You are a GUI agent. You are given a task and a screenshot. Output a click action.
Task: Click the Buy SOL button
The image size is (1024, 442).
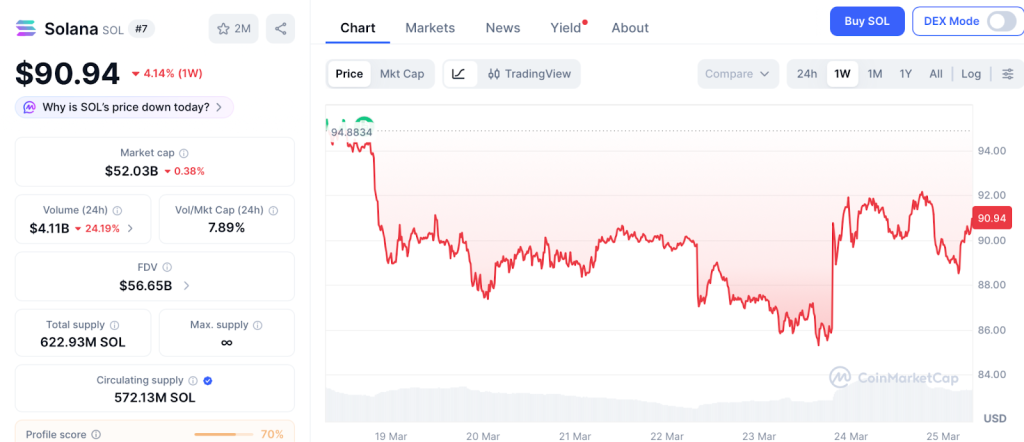point(867,21)
